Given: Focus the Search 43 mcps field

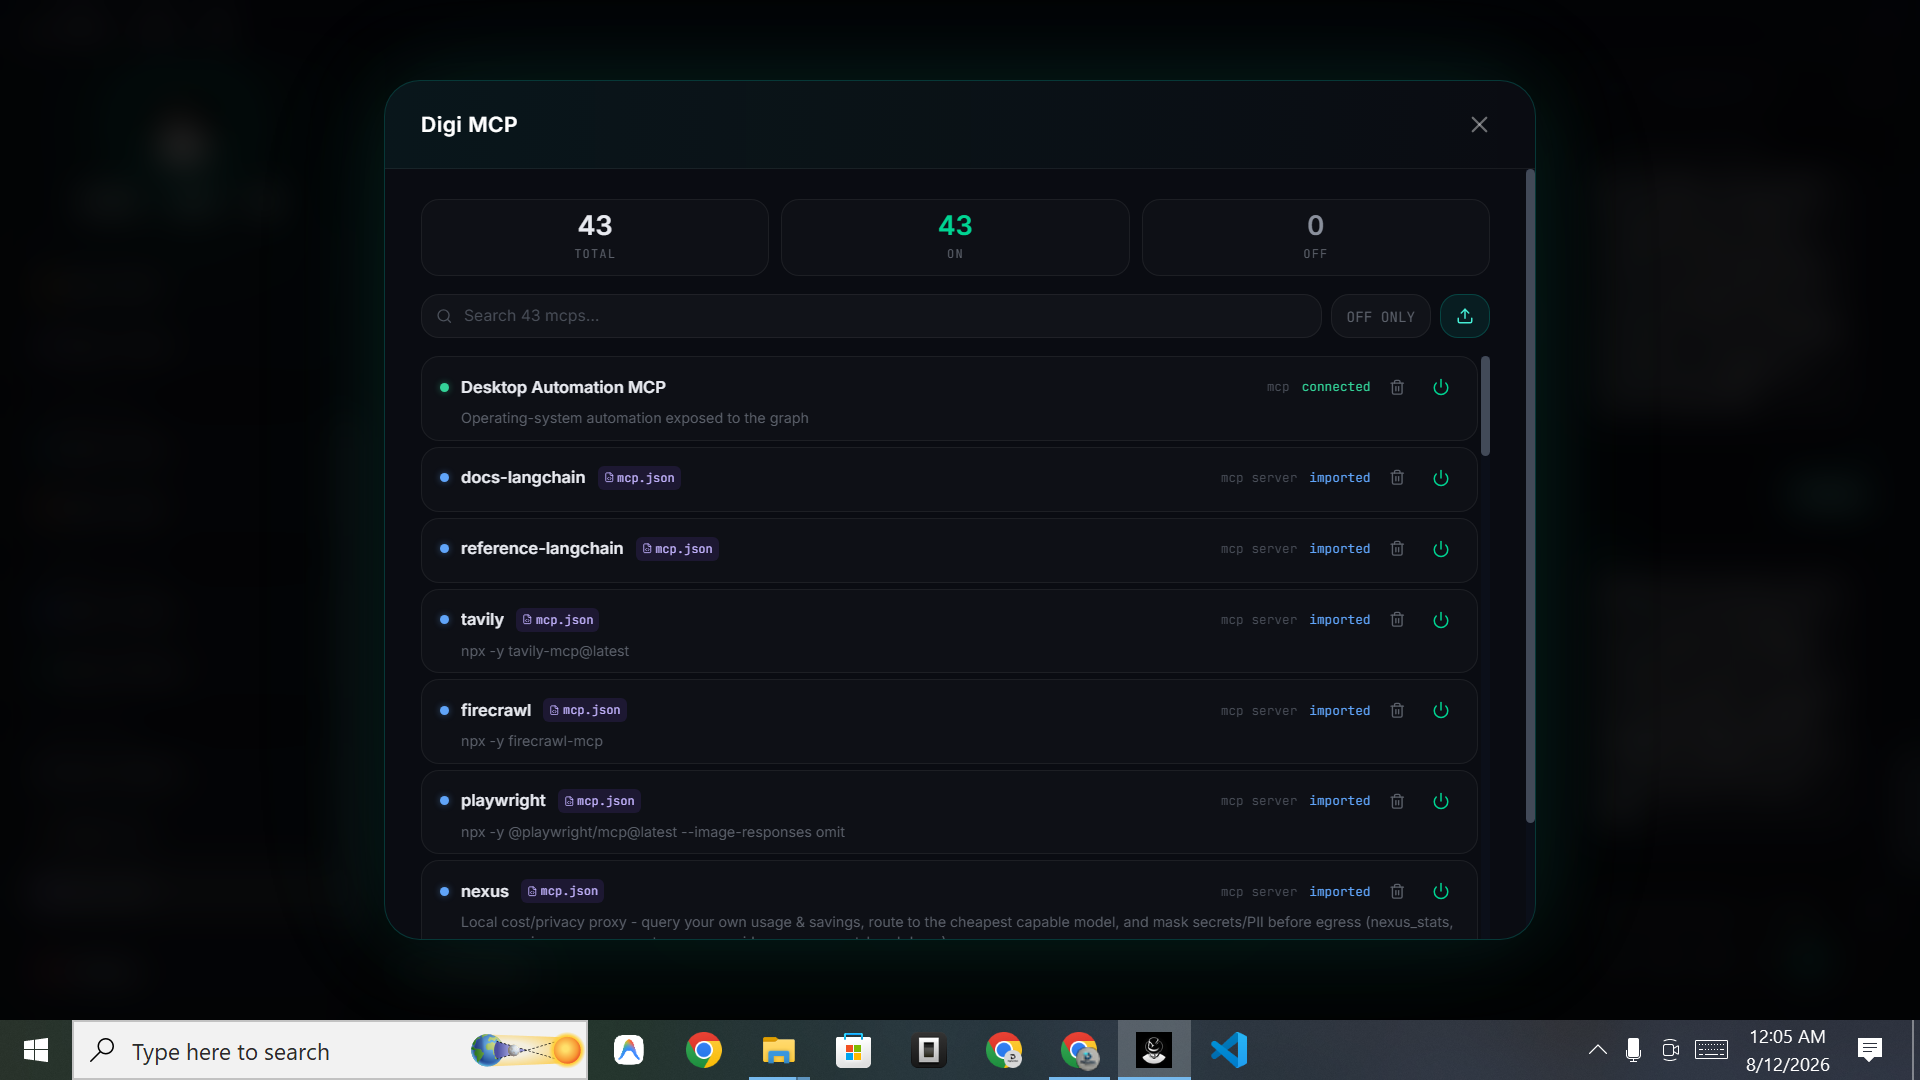Looking at the screenshot, I should click(871, 316).
